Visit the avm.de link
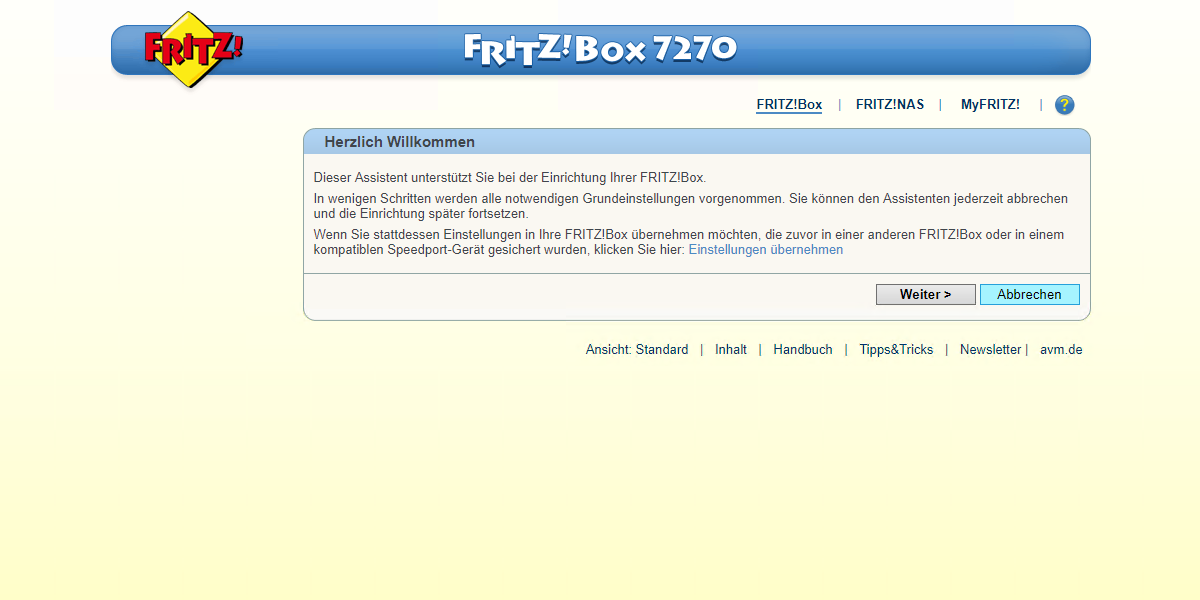The width and height of the screenshot is (1200, 600). [x=1061, y=350]
